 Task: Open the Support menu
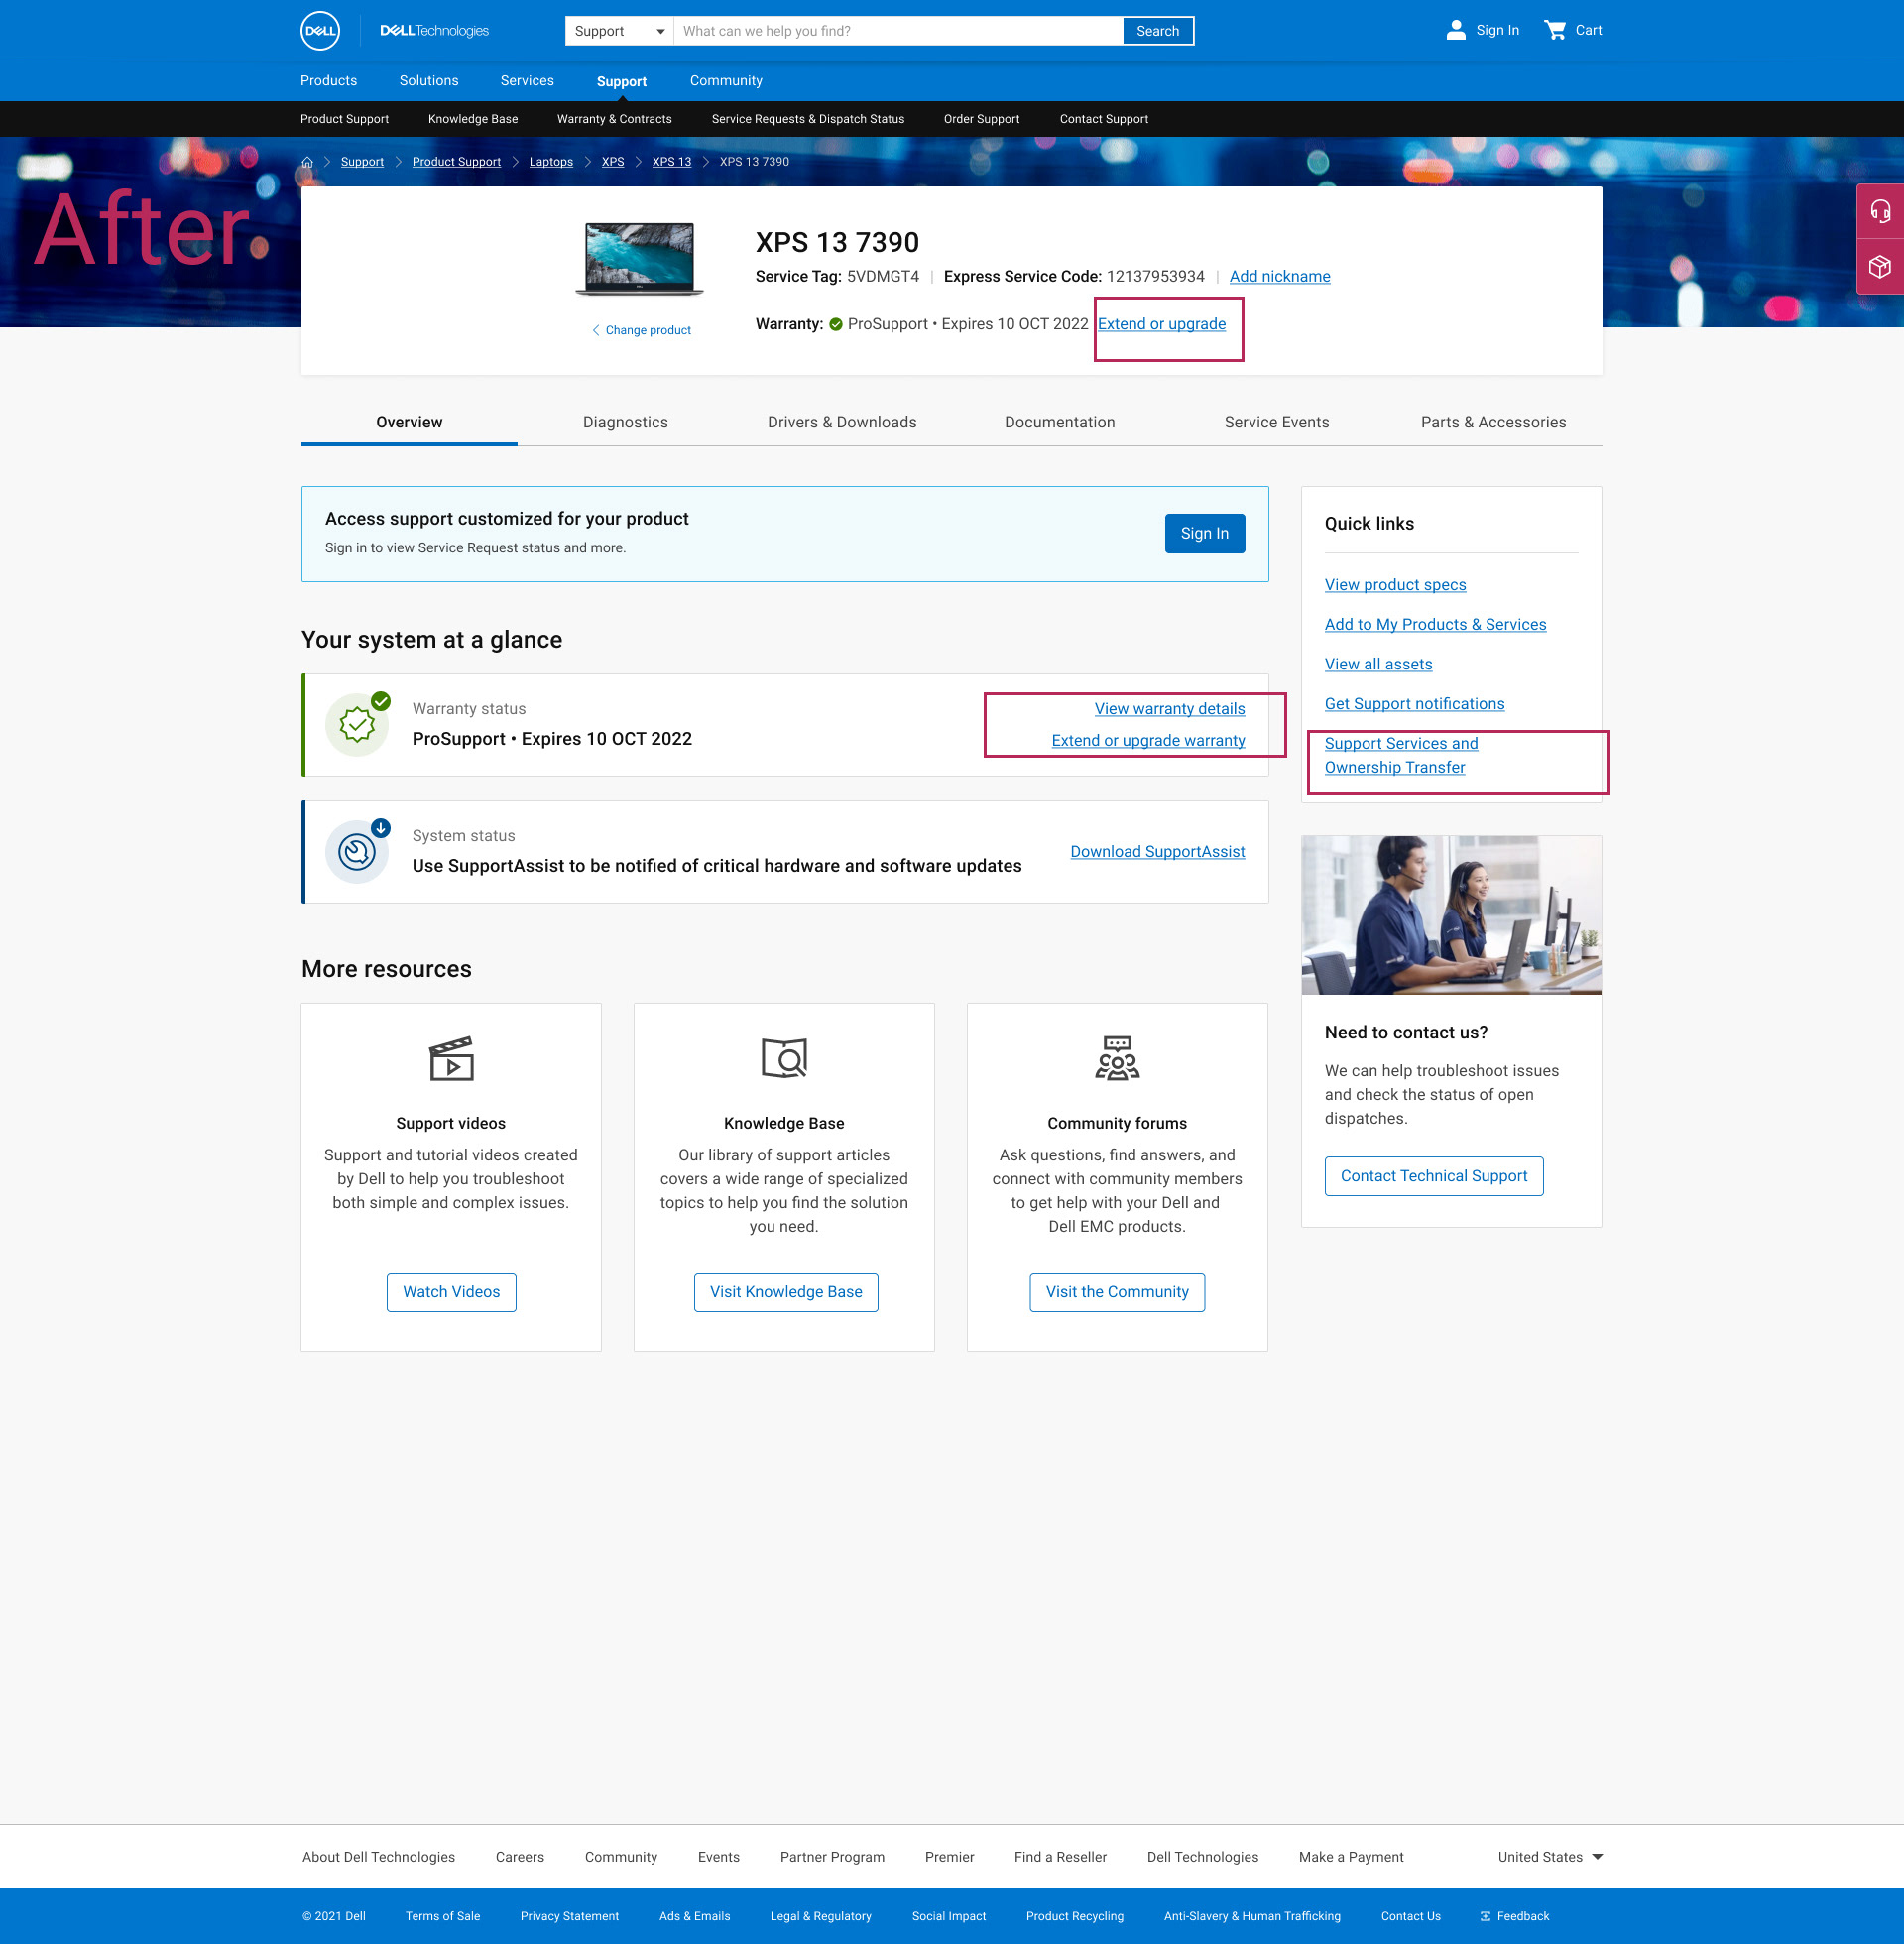coord(622,82)
